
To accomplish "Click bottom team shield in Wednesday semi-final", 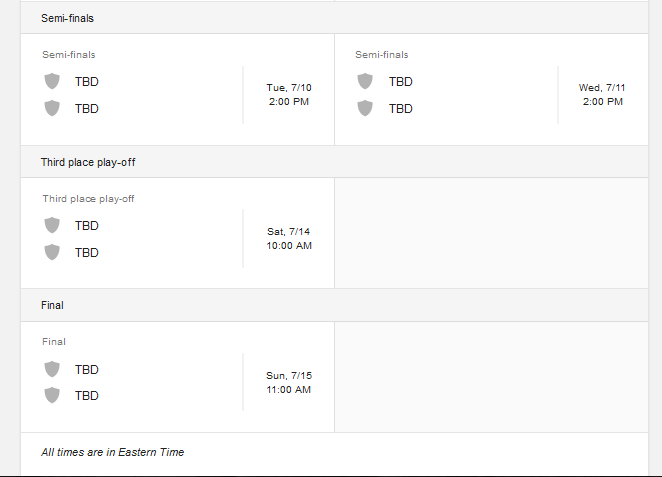I will [366, 108].
